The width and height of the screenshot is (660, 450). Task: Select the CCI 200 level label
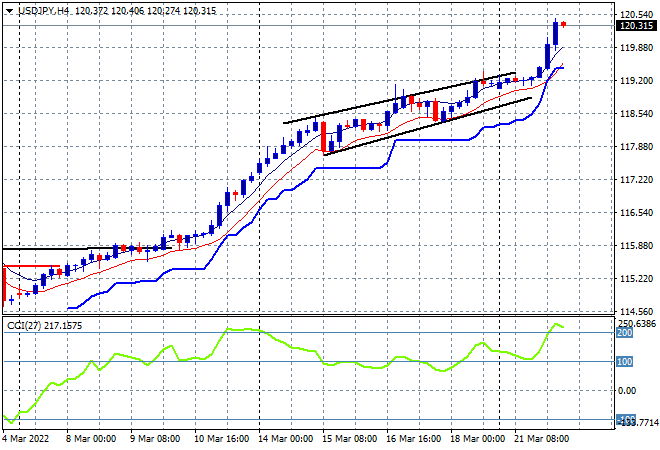tap(625, 333)
